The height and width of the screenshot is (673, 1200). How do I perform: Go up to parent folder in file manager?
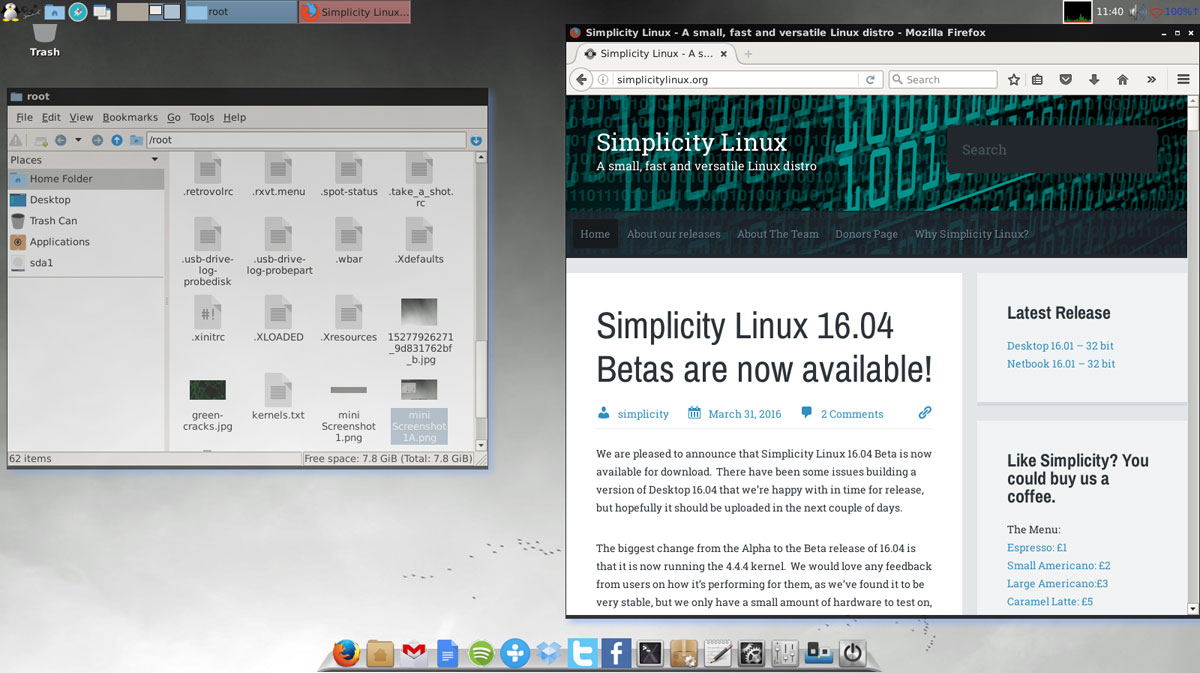117,140
